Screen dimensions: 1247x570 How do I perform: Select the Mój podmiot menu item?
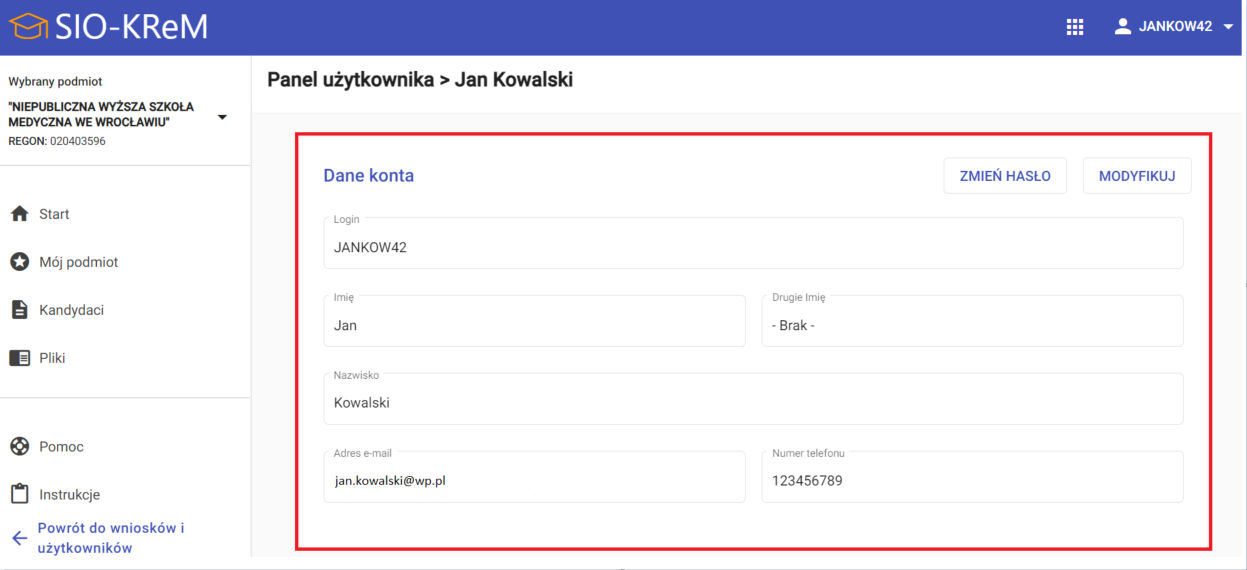[x=78, y=262]
